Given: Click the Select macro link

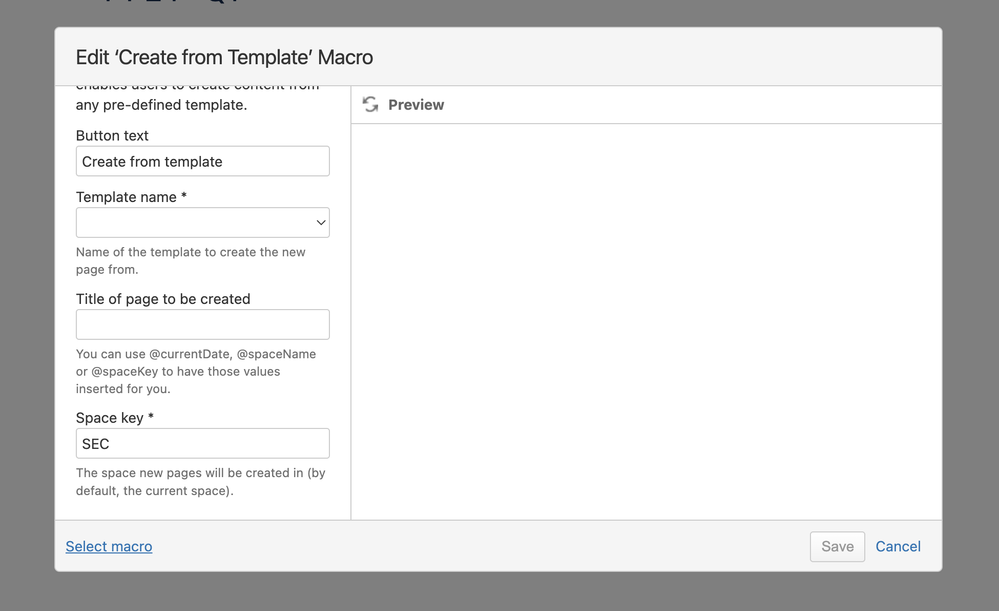Looking at the screenshot, I should point(109,547).
